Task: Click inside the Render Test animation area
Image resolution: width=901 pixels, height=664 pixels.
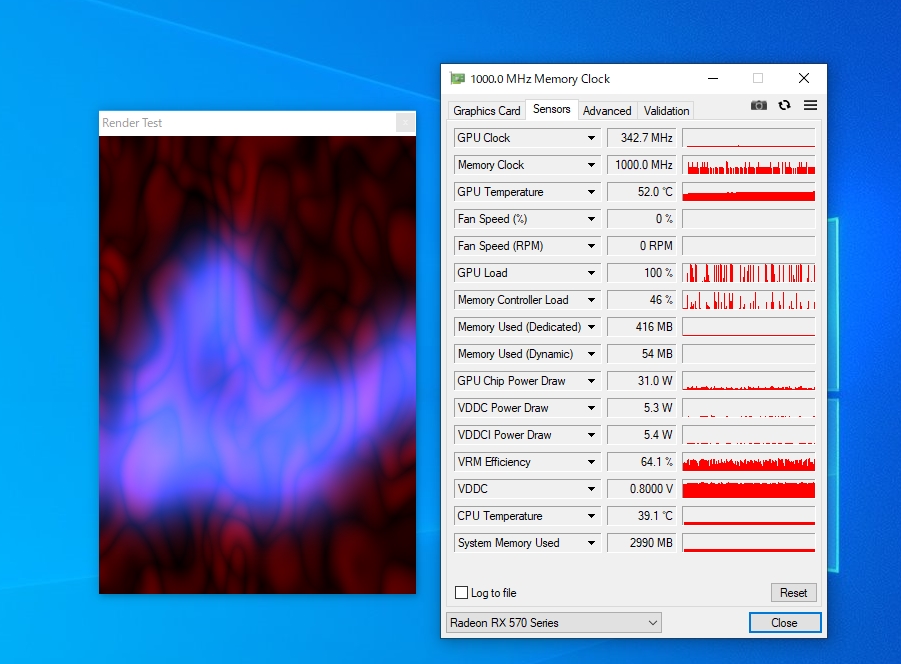Action: [x=257, y=365]
